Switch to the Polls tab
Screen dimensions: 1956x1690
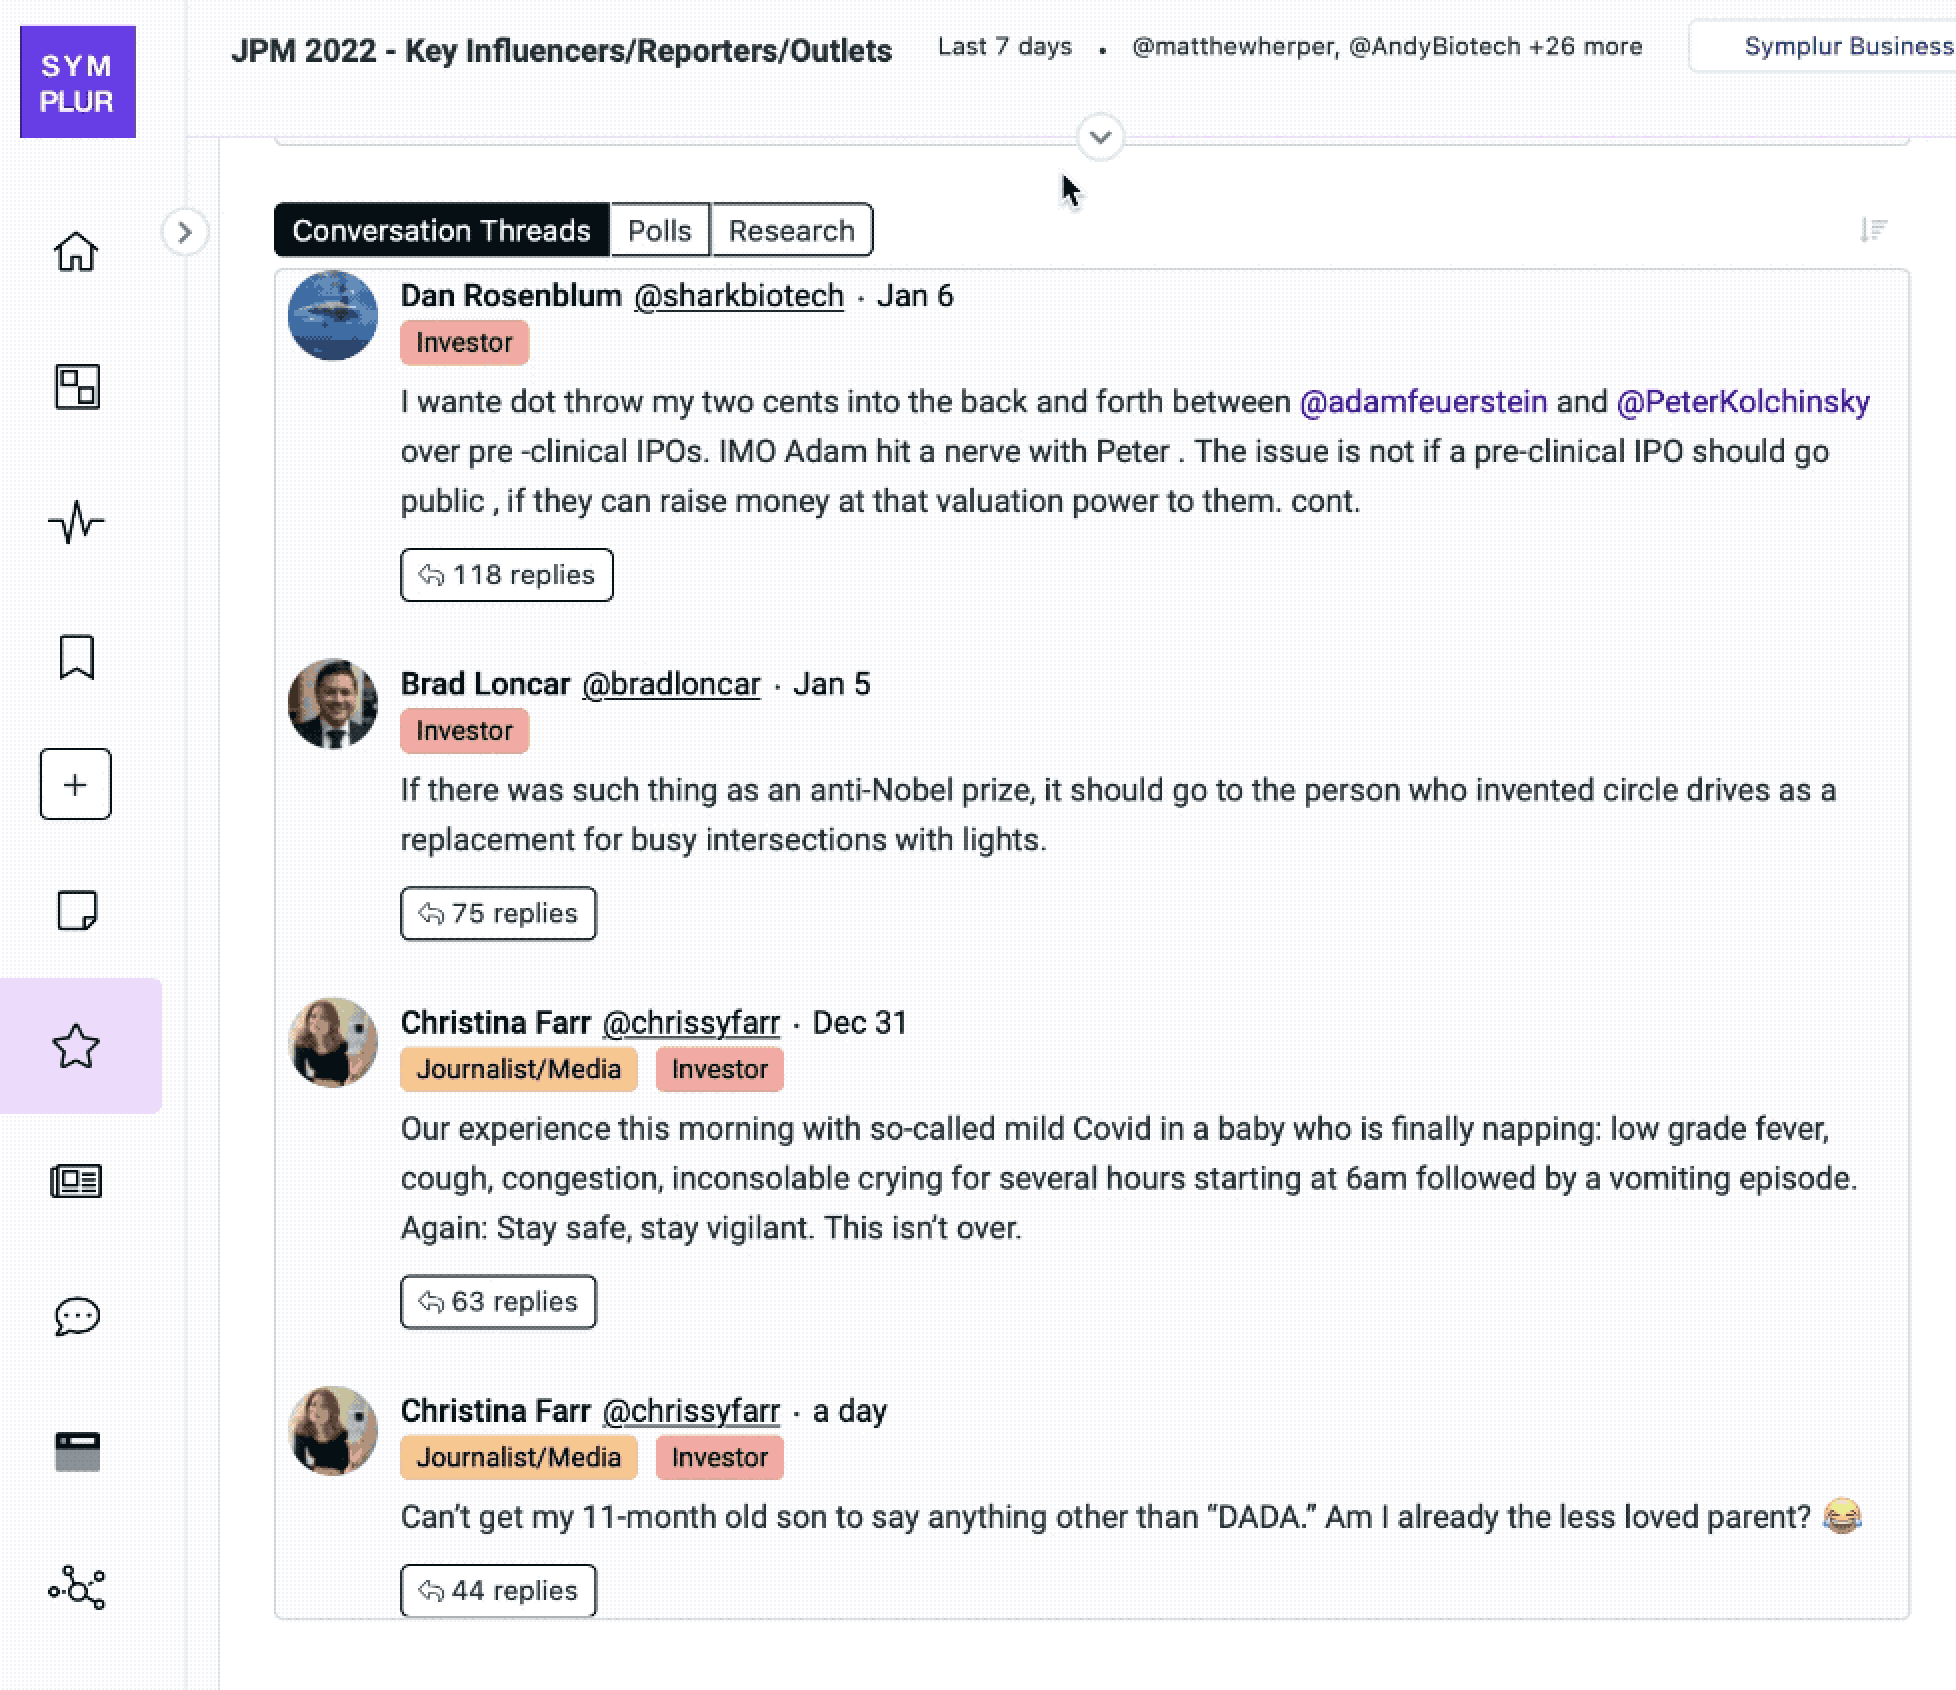click(x=660, y=230)
